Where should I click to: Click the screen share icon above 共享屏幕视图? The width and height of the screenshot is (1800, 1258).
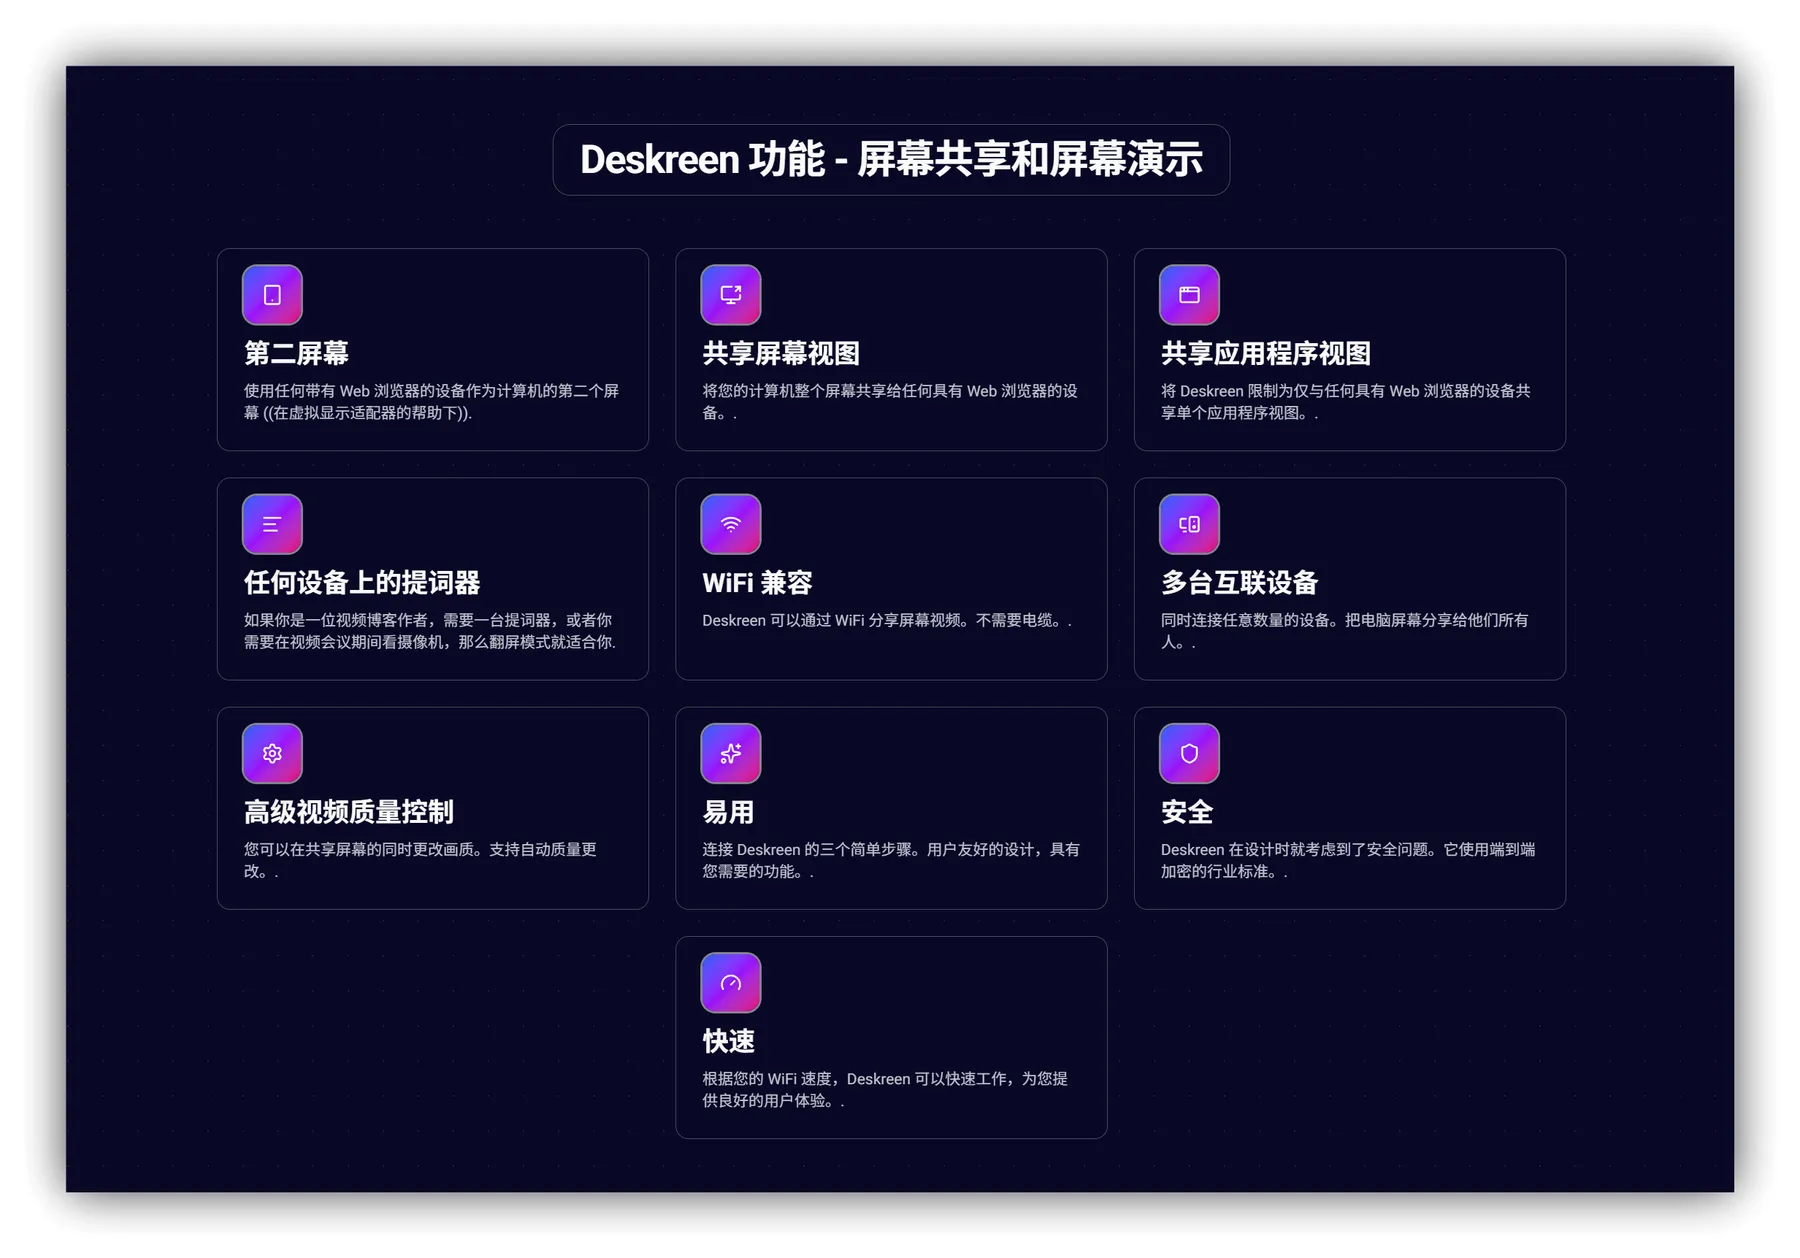point(730,295)
